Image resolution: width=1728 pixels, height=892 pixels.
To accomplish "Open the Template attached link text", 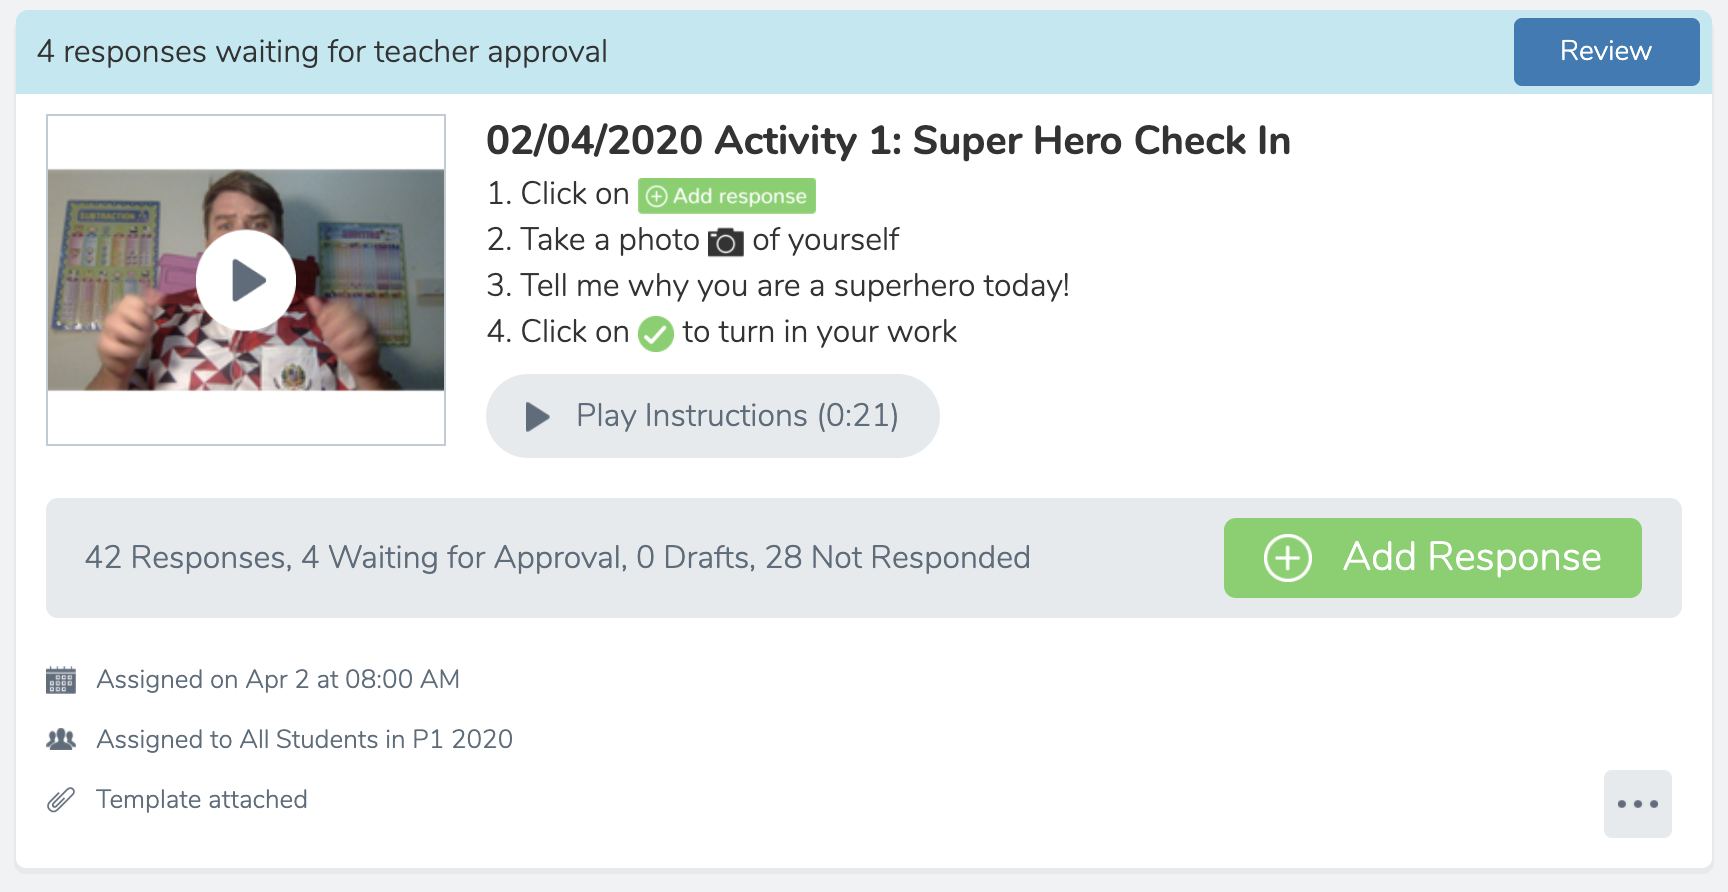I will point(202,799).
